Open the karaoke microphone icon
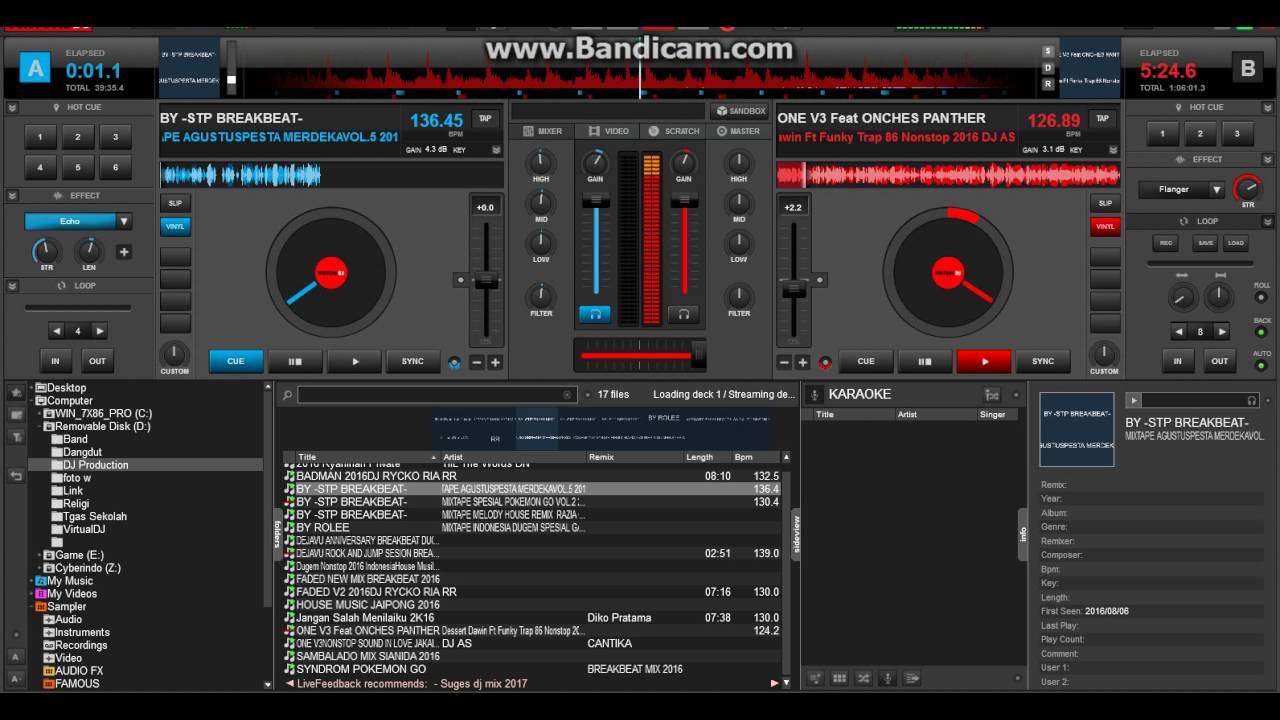Image resolution: width=1280 pixels, height=720 pixels. click(815, 394)
